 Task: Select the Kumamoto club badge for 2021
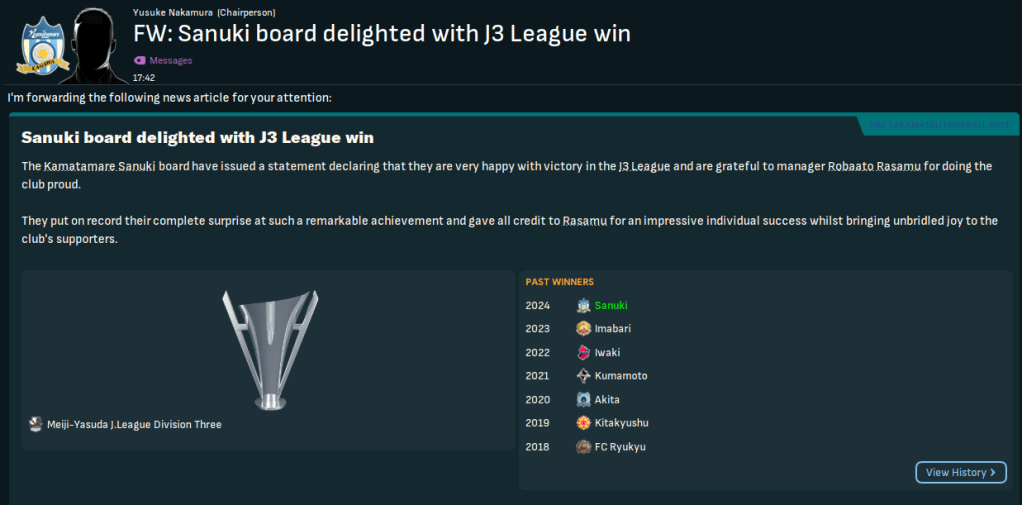(x=584, y=376)
